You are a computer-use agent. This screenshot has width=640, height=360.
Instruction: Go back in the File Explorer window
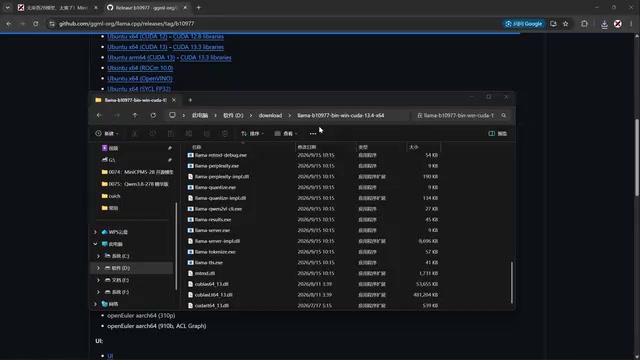point(99,116)
